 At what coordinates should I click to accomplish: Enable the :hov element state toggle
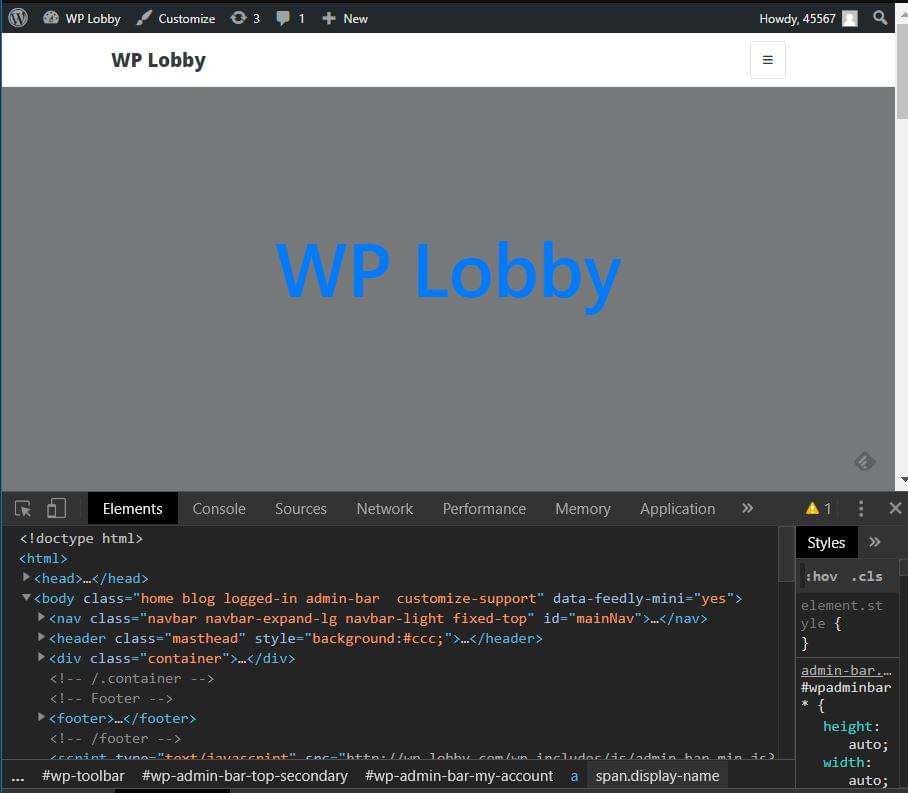click(x=820, y=576)
